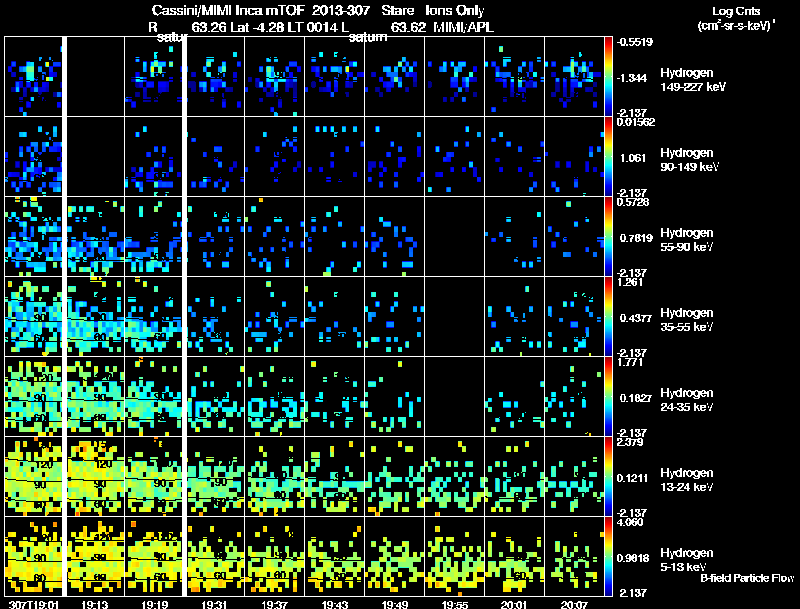Click the 0.4377 color scale value
This screenshot has height=609, width=800.
tap(636, 318)
